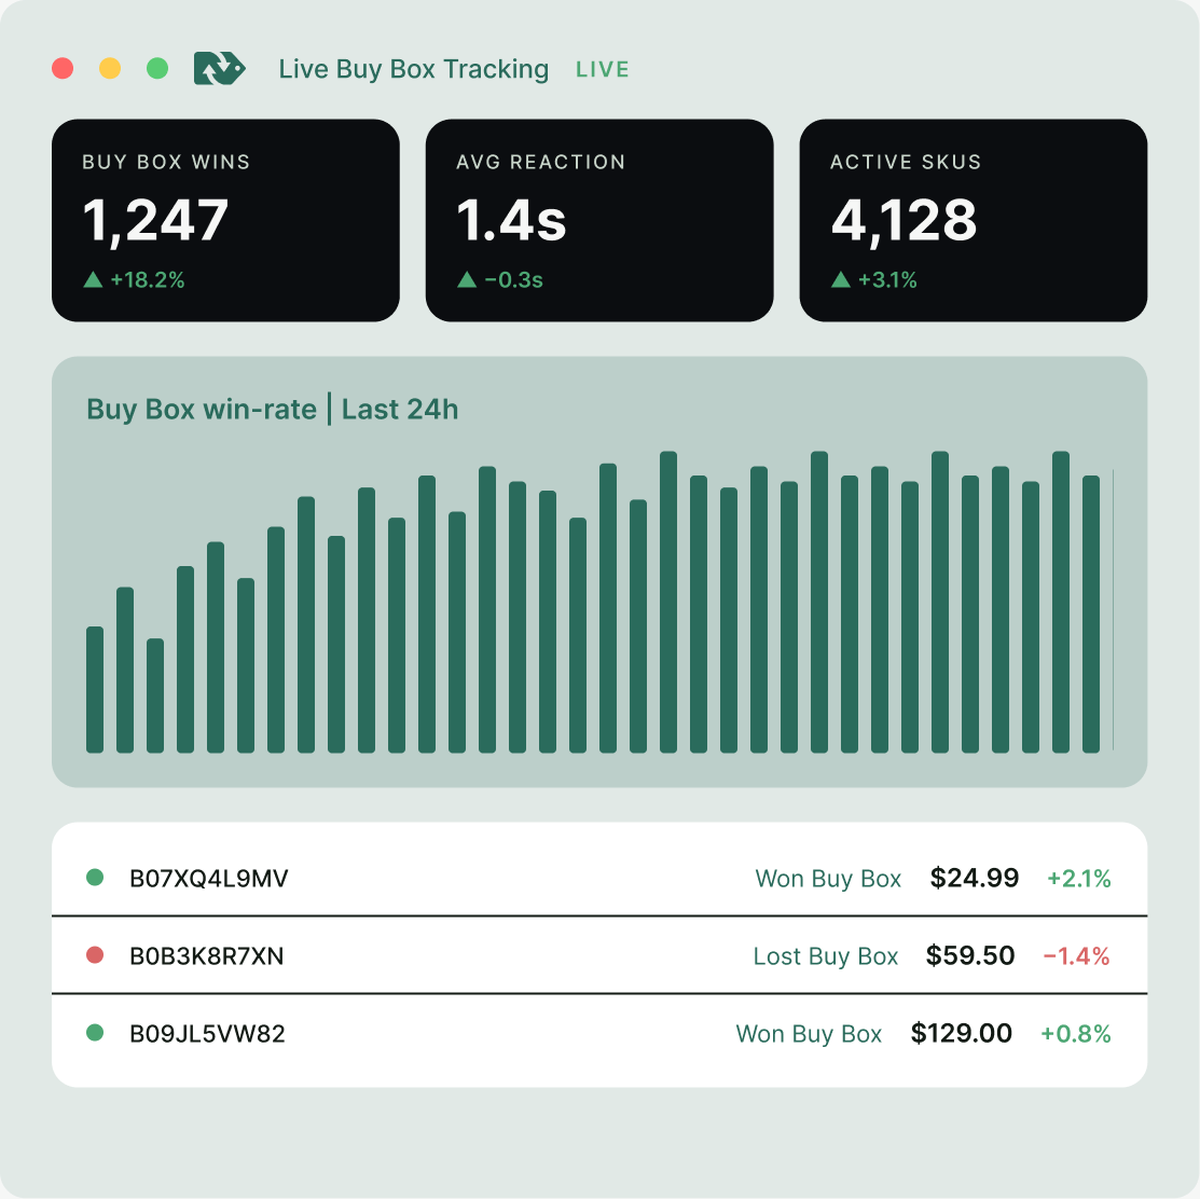Click the 4,128 active SKUs value
Screen dimensions: 1200x1199
904,221
